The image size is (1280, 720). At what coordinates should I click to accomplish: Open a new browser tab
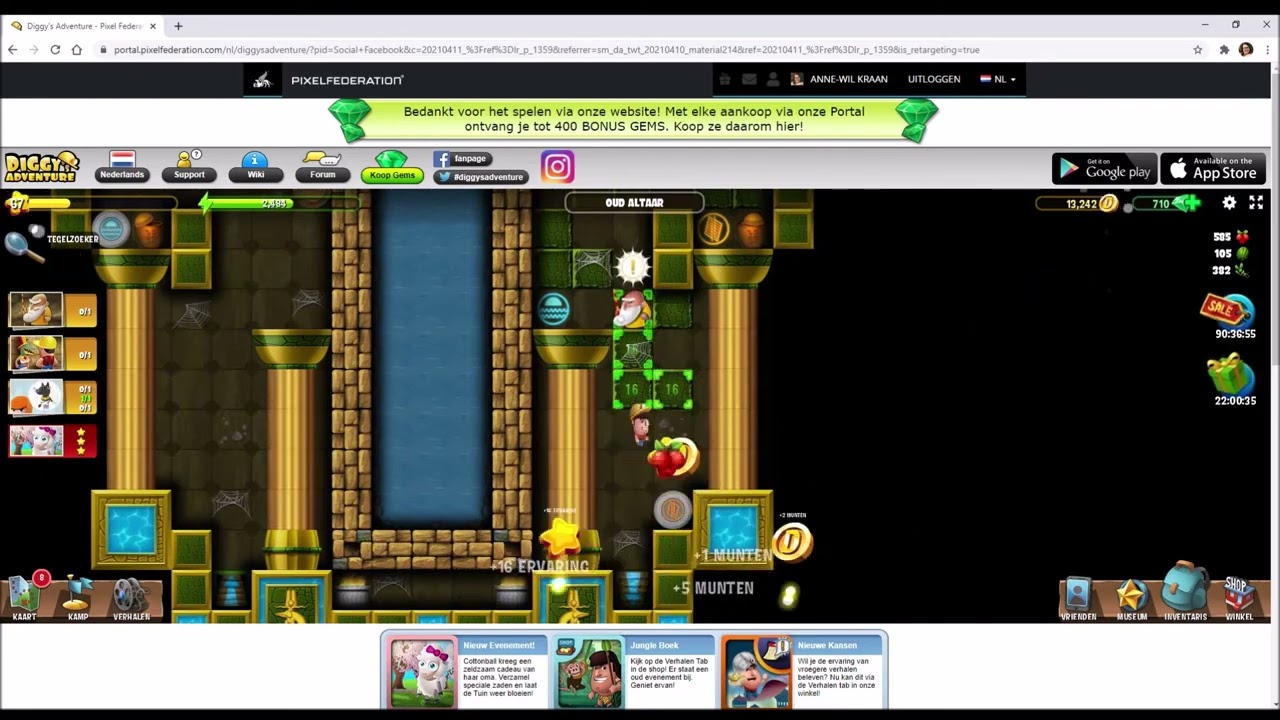coord(178,25)
